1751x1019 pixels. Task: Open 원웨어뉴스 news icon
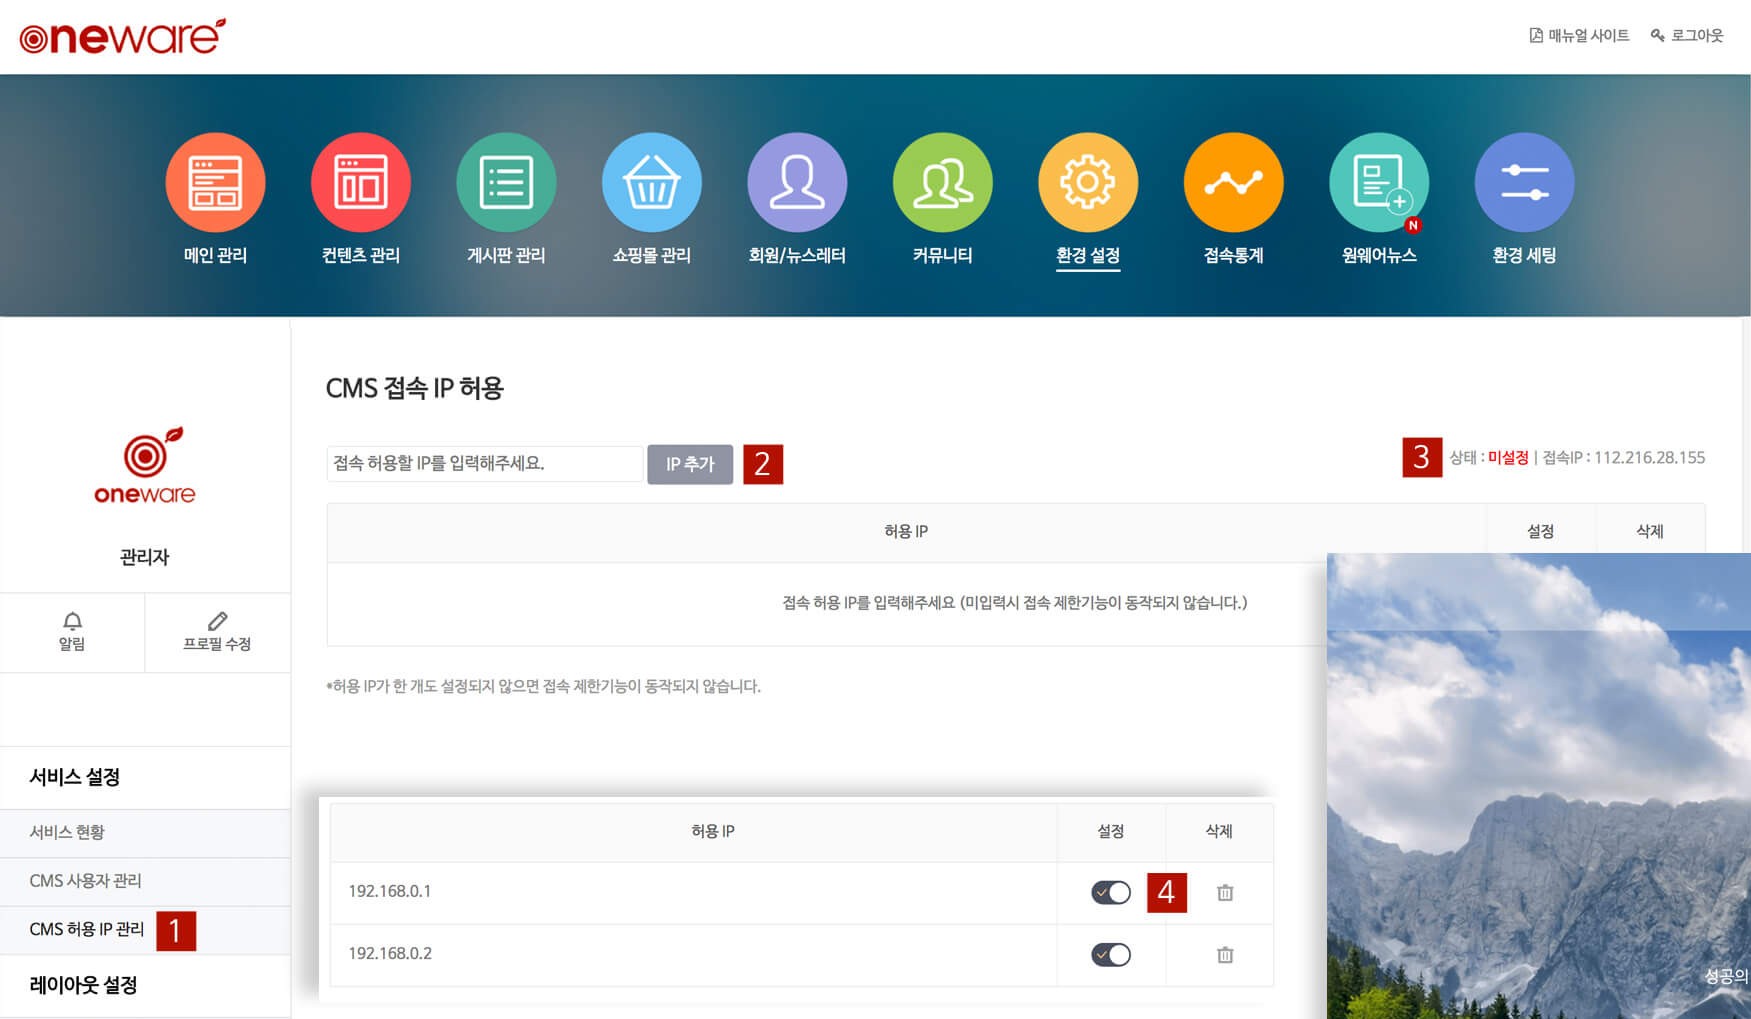point(1379,182)
